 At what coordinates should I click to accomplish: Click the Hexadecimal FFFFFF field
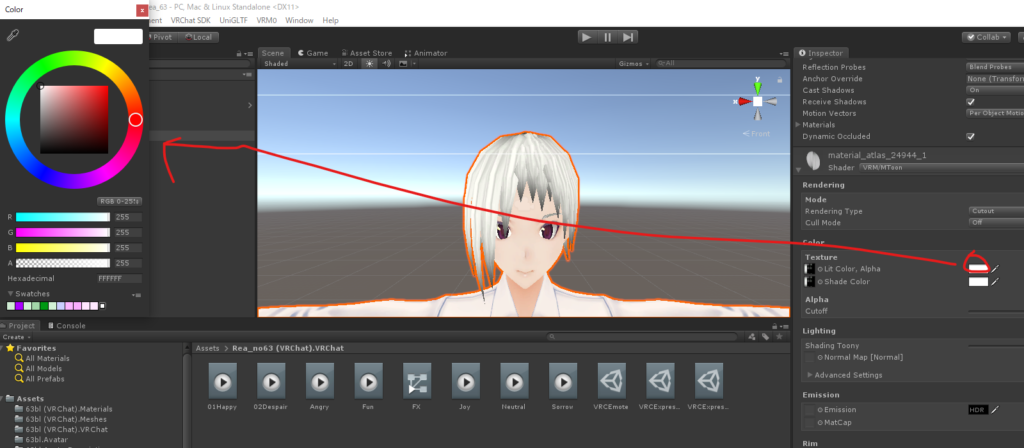120,278
